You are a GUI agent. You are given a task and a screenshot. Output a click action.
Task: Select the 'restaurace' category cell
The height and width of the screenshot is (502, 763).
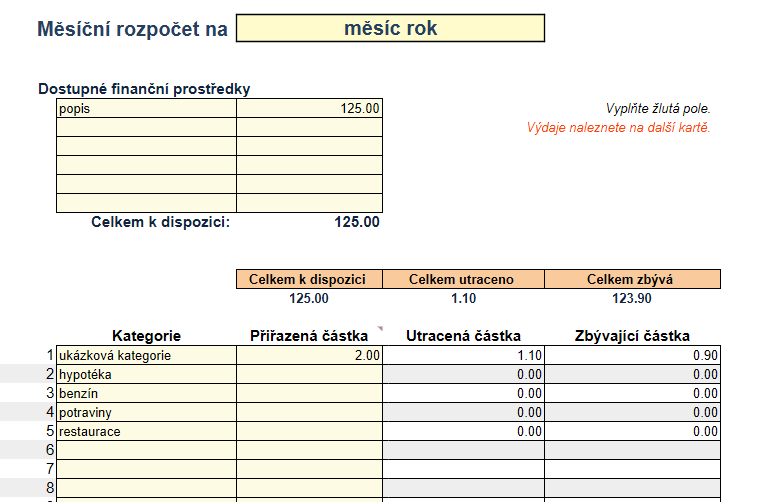(146, 431)
